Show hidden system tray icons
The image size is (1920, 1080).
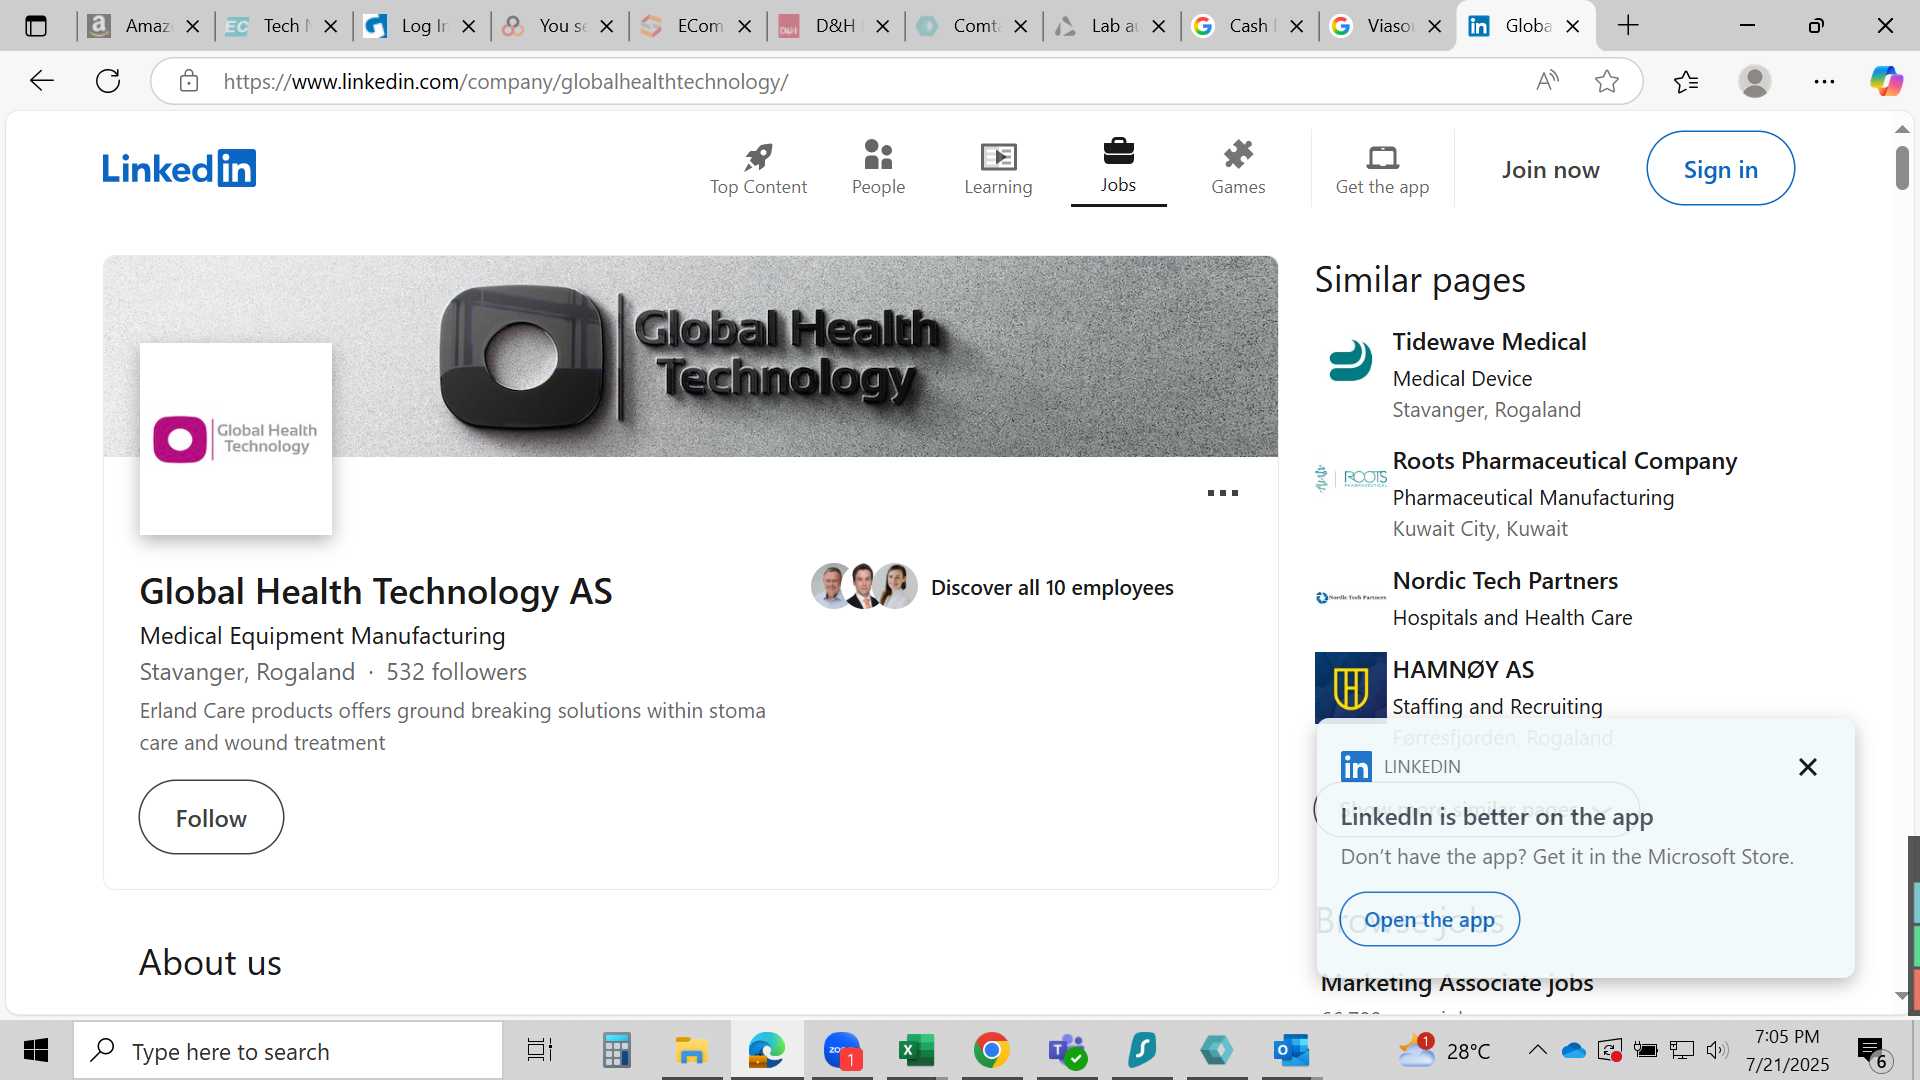tap(1537, 1050)
